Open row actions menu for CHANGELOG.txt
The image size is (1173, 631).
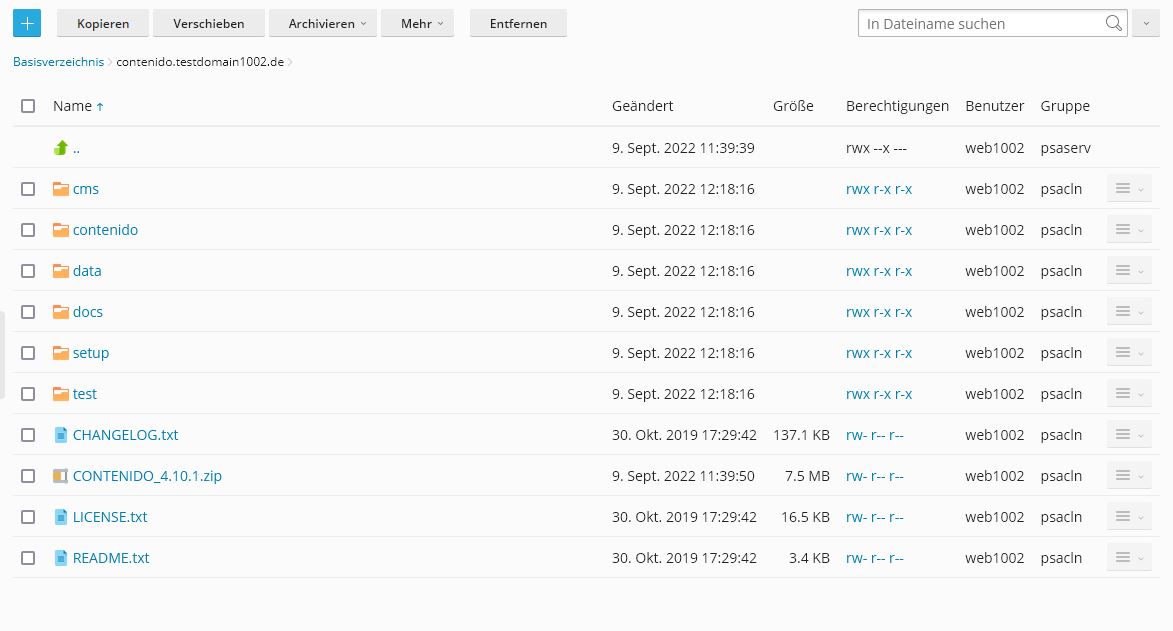[1129, 435]
